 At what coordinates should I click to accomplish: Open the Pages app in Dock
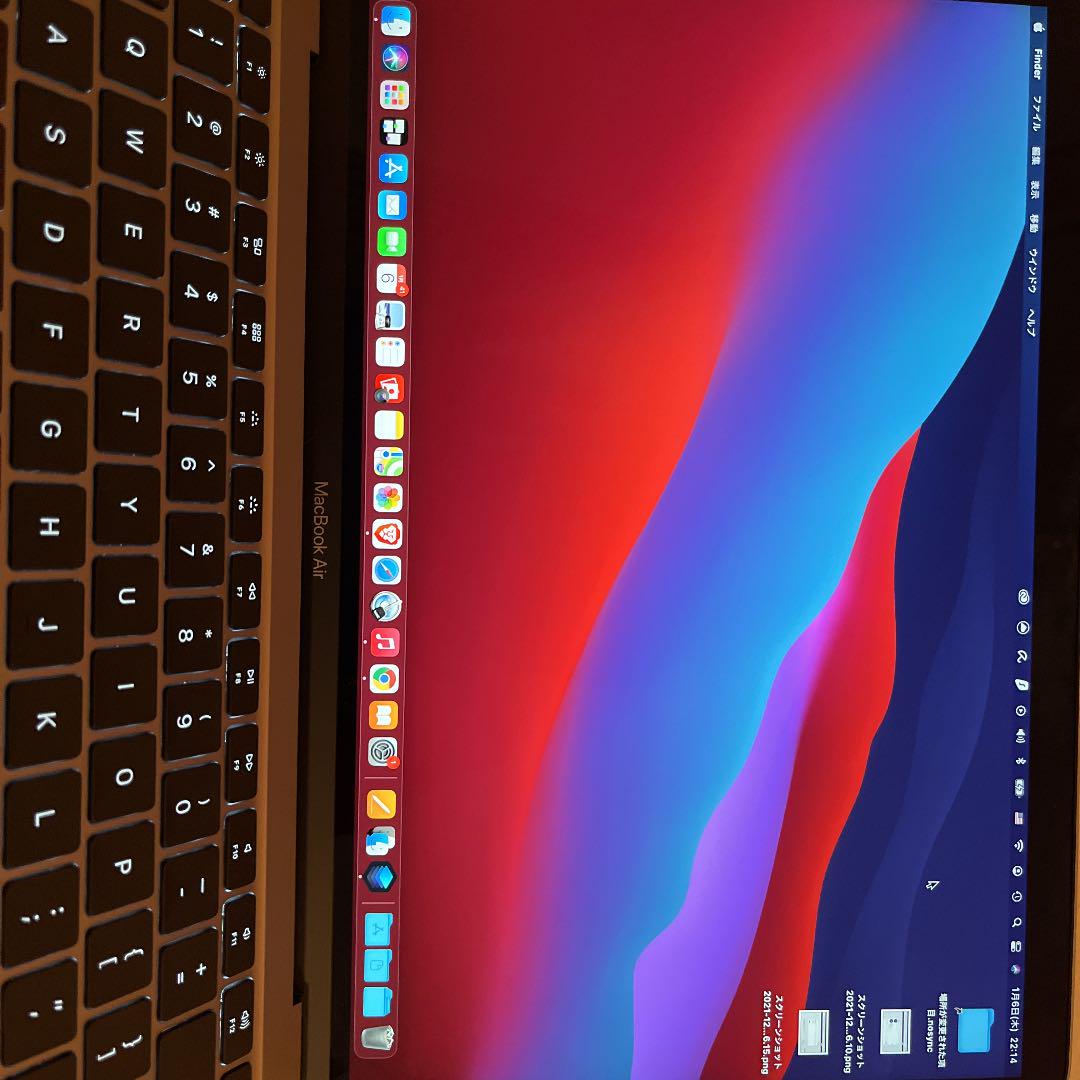click(382, 804)
